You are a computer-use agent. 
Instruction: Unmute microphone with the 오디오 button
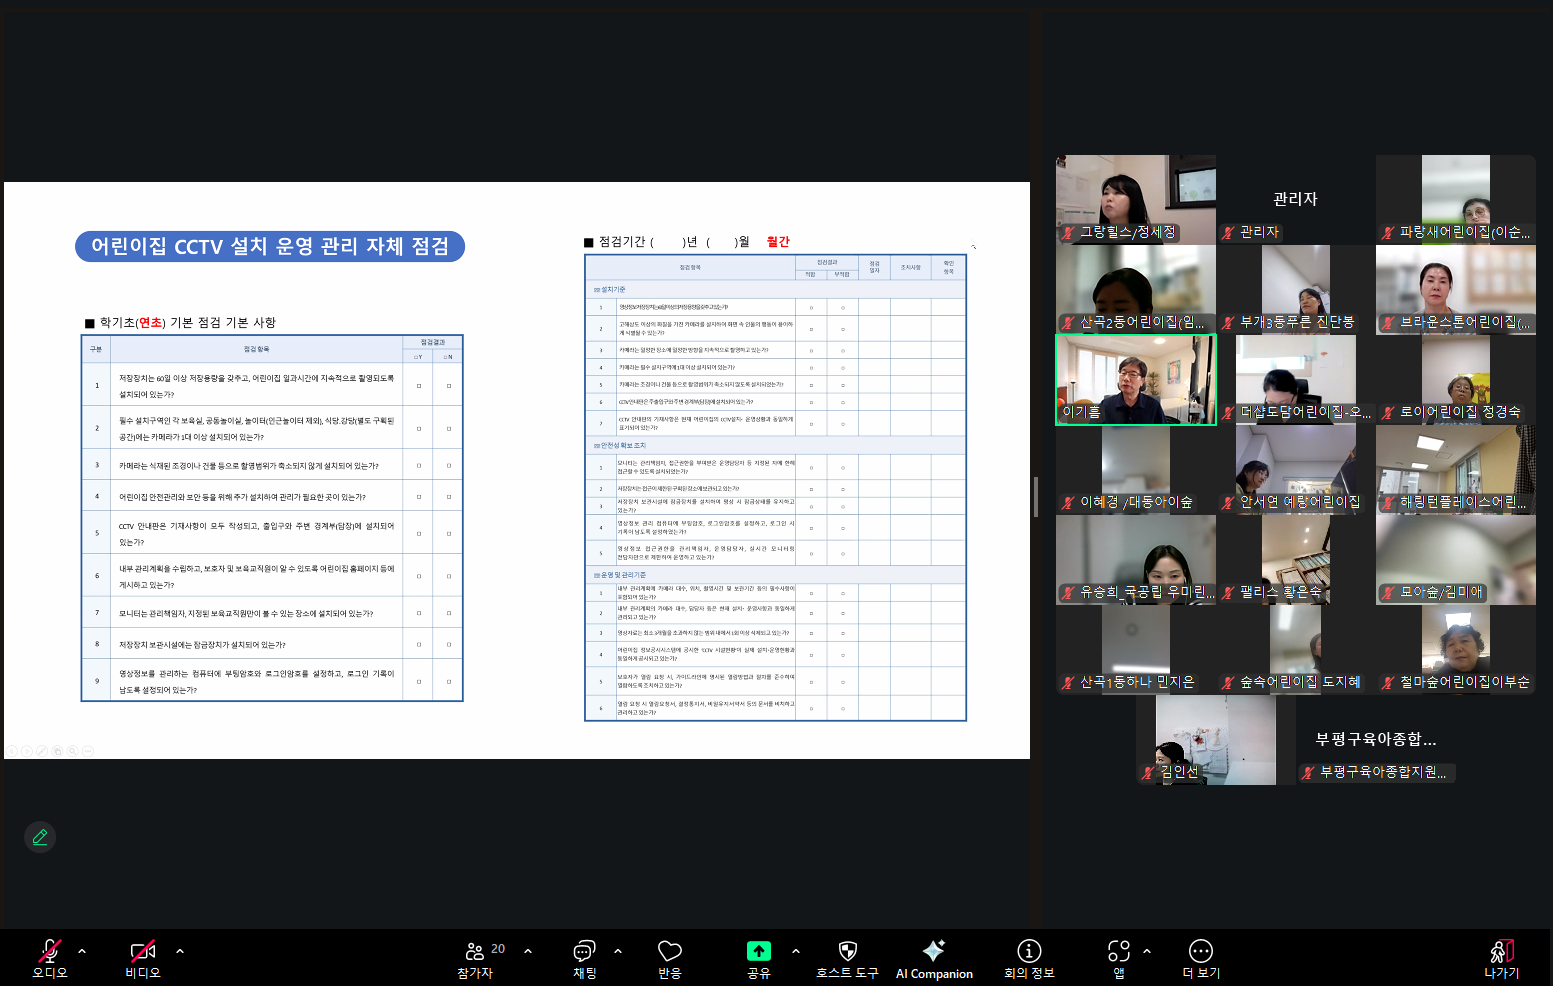[49, 957]
